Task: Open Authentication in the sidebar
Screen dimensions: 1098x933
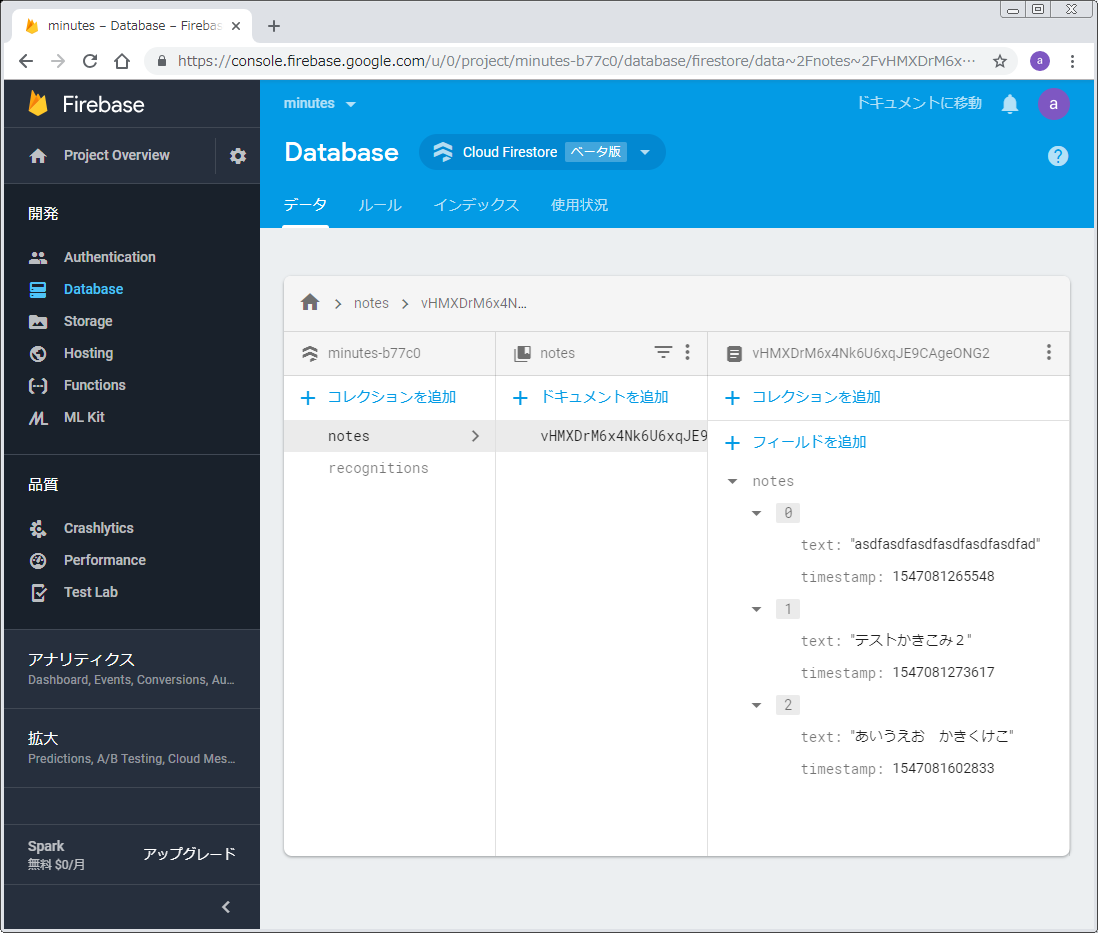Action: pos(109,257)
